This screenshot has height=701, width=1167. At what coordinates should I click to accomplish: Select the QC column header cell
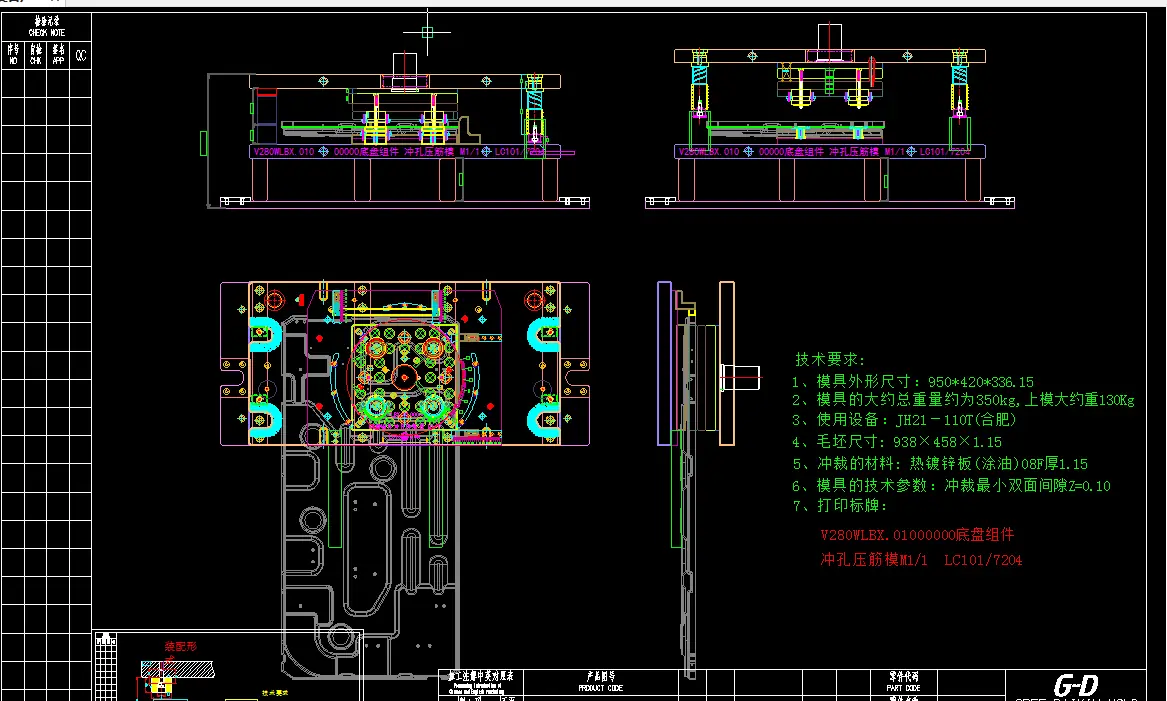tap(81, 56)
